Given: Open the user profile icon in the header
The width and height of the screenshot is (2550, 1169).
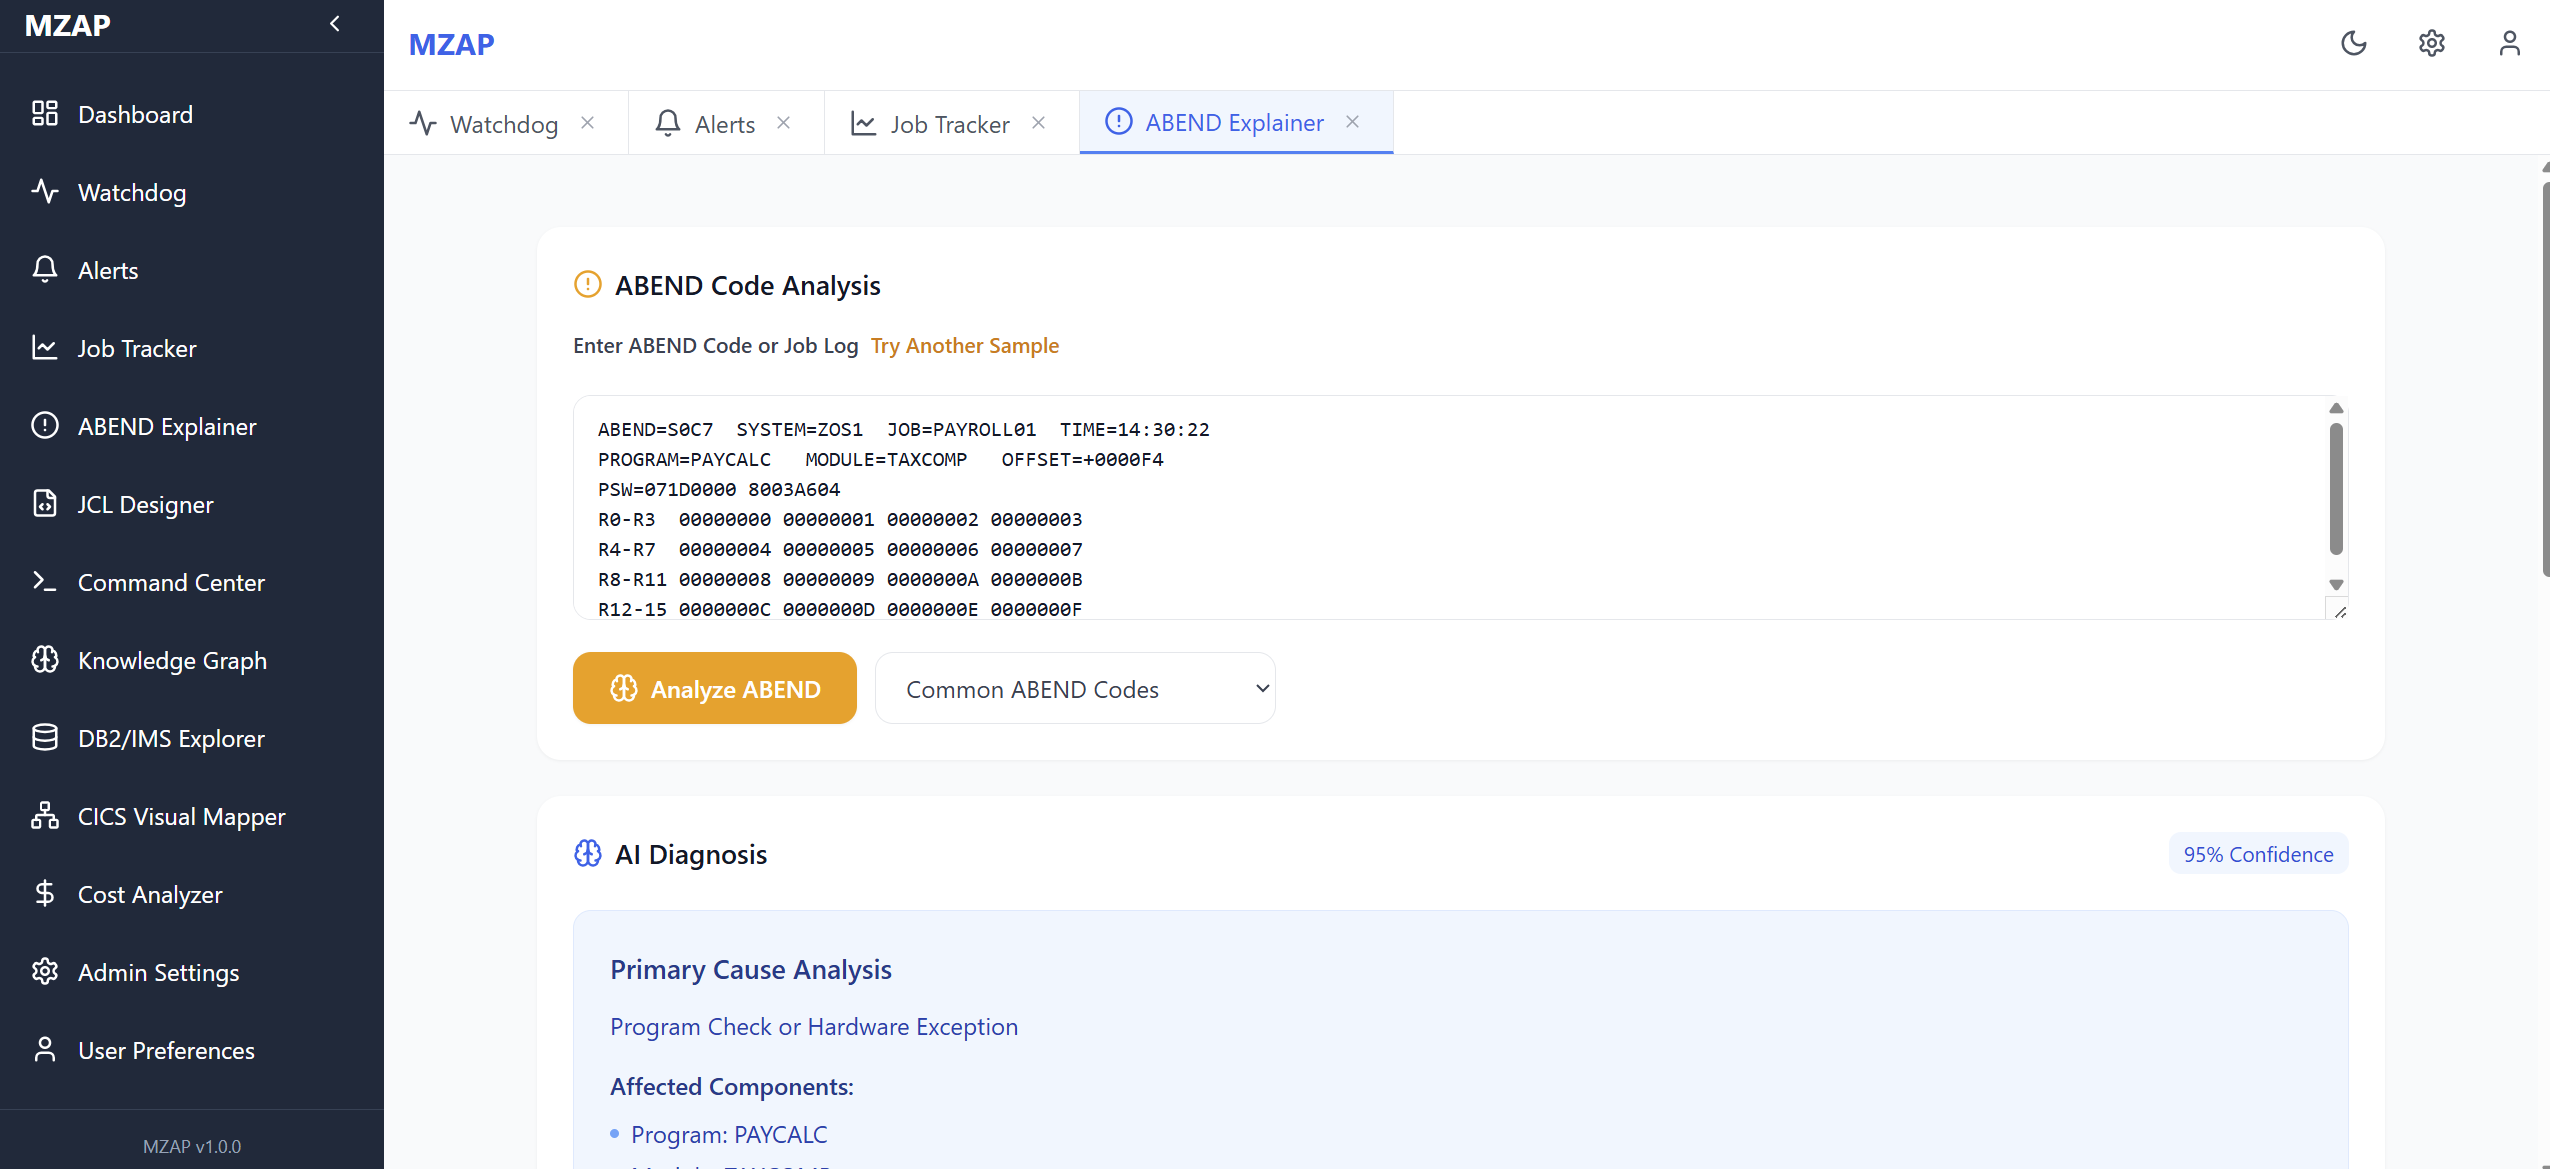Looking at the screenshot, I should 2508,43.
